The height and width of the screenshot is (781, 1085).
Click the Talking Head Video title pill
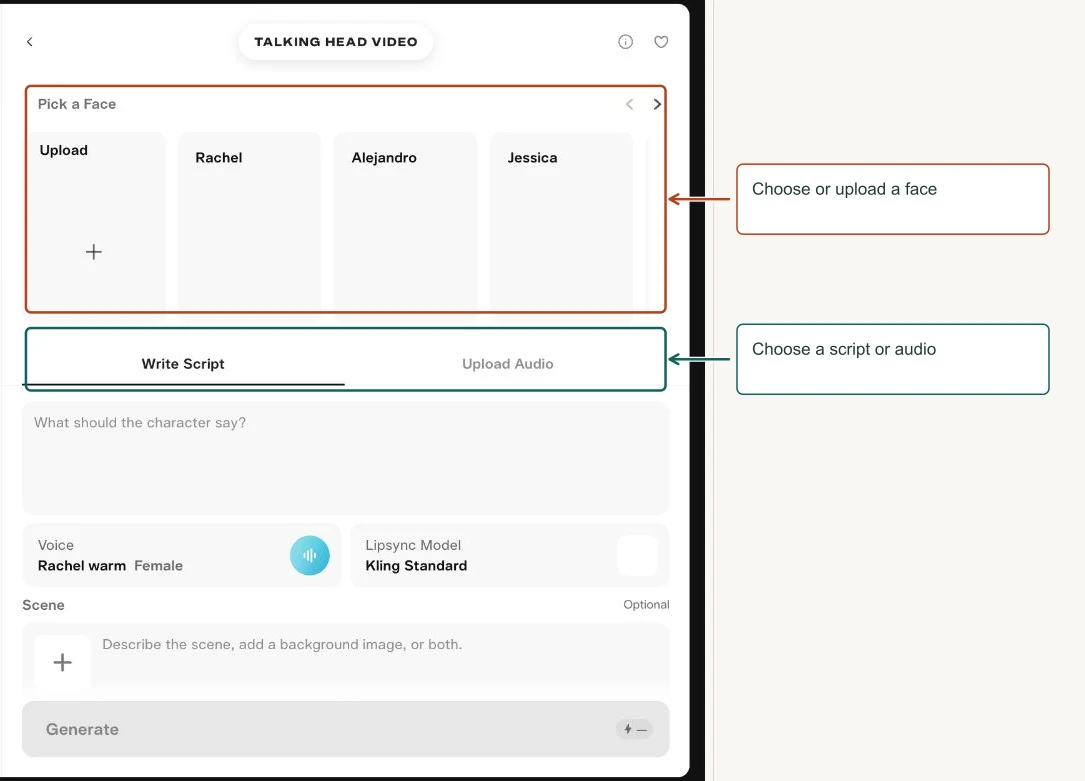click(336, 42)
